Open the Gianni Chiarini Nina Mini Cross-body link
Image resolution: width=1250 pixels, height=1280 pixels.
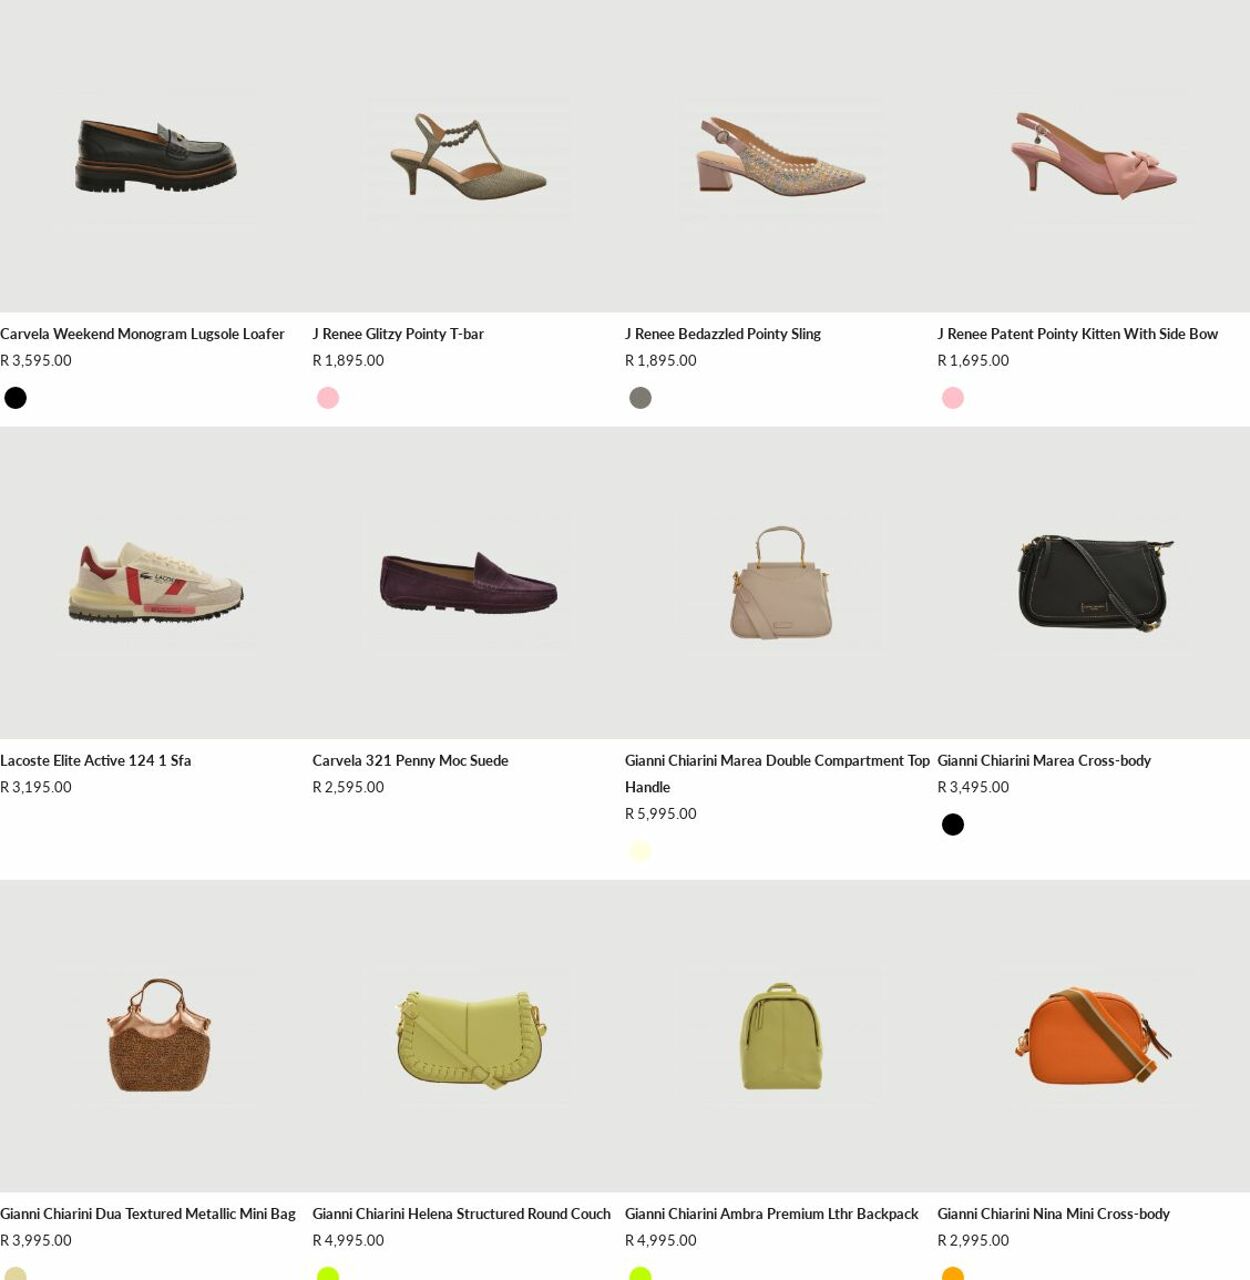[1053, 1214]
